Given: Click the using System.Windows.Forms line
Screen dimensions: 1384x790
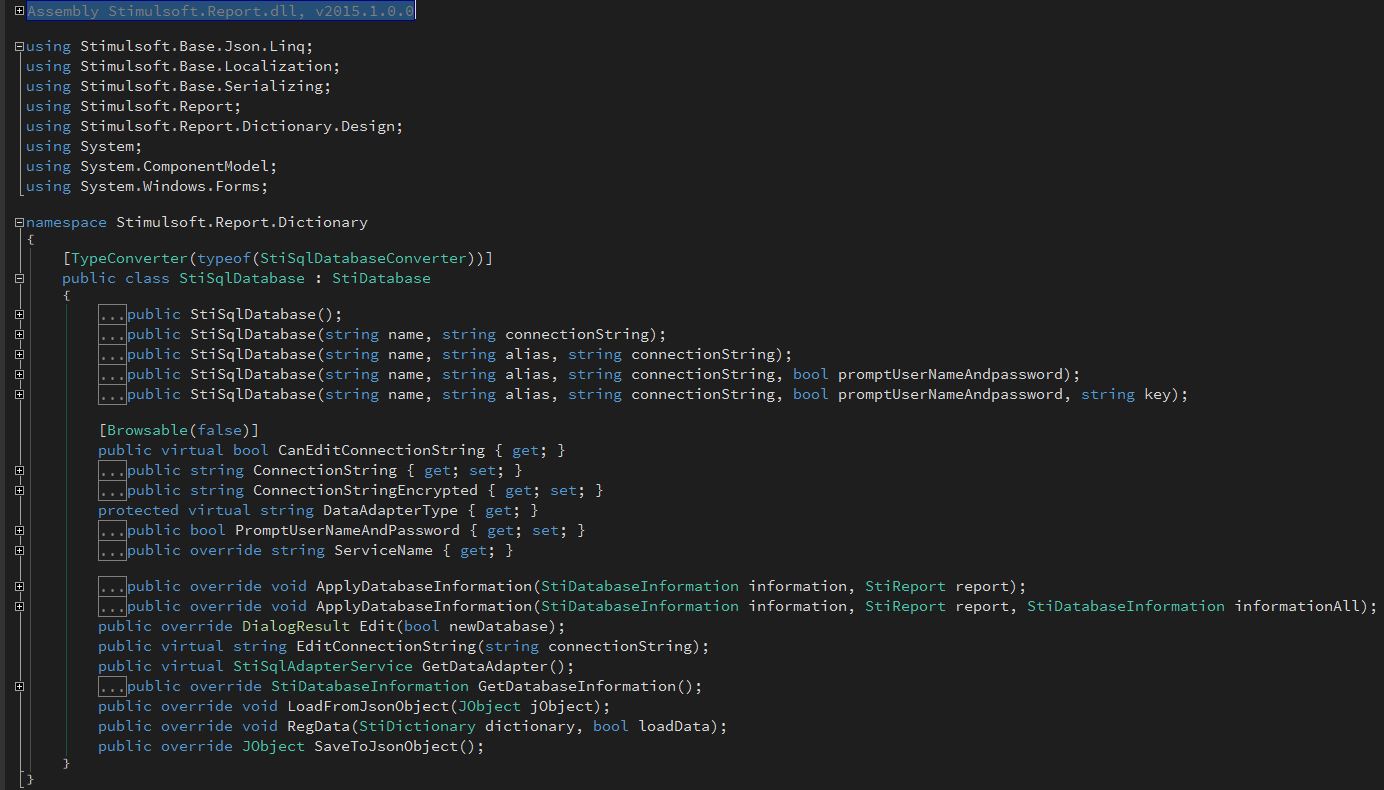Looking at the screenshot, I should (x=147, y=186).
